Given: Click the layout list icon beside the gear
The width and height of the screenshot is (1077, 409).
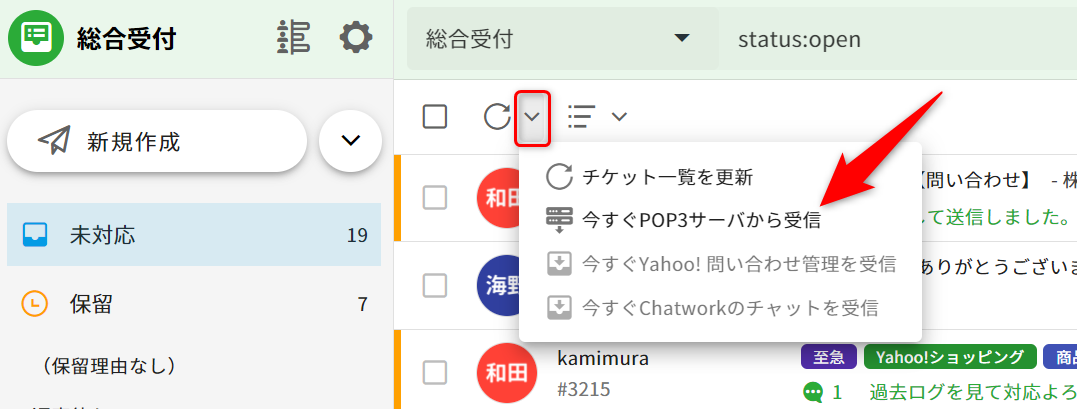Looking at the screenshot, I should (x=293, y=38).
